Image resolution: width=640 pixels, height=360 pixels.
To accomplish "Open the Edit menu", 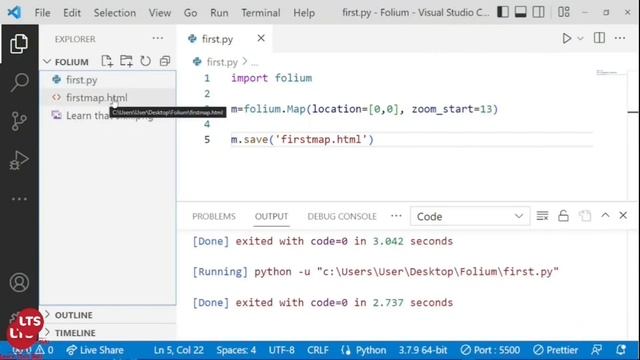I will point(72,13).
